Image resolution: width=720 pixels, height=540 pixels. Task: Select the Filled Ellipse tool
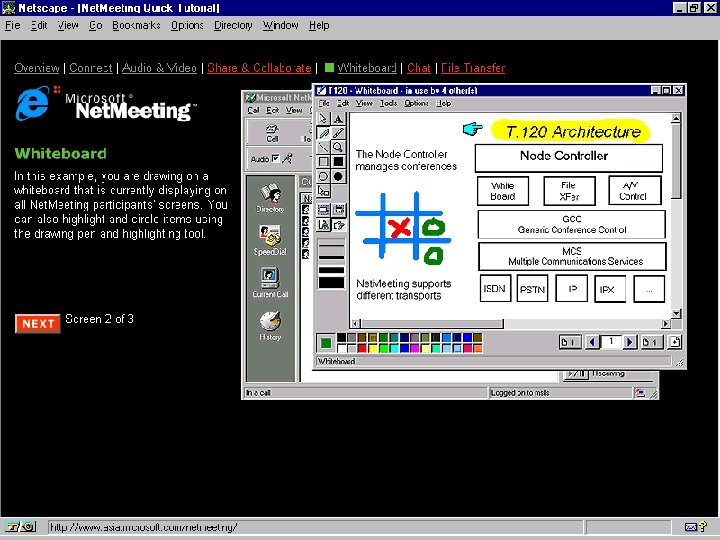coord(338,176)
